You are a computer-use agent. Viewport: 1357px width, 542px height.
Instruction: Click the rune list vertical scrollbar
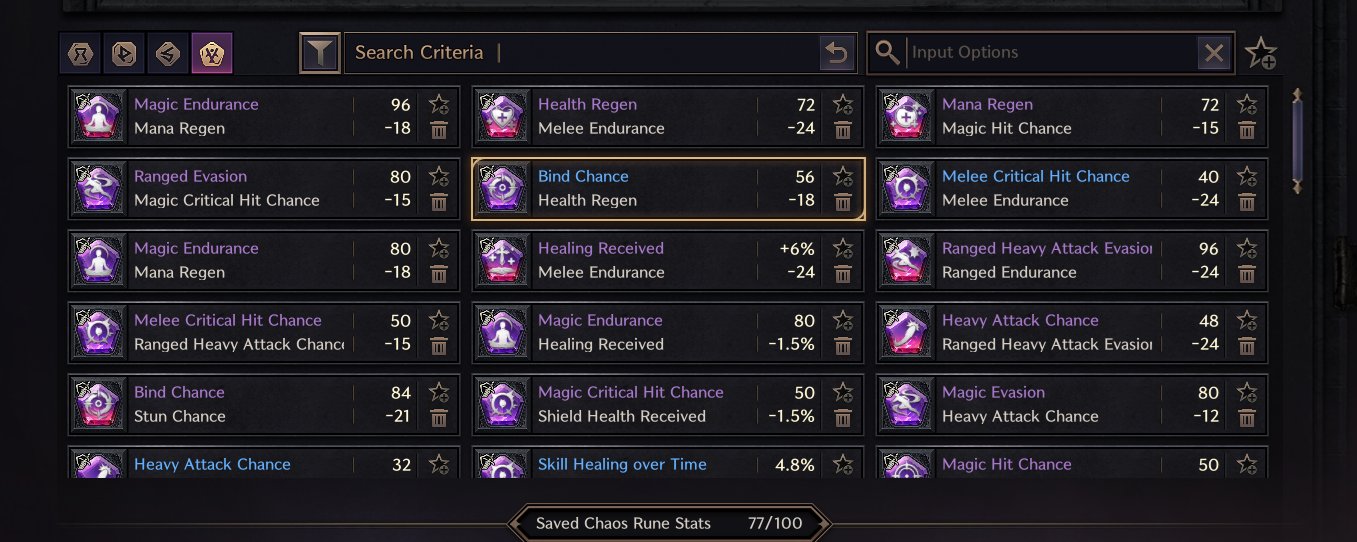(x=1298, y=140)
